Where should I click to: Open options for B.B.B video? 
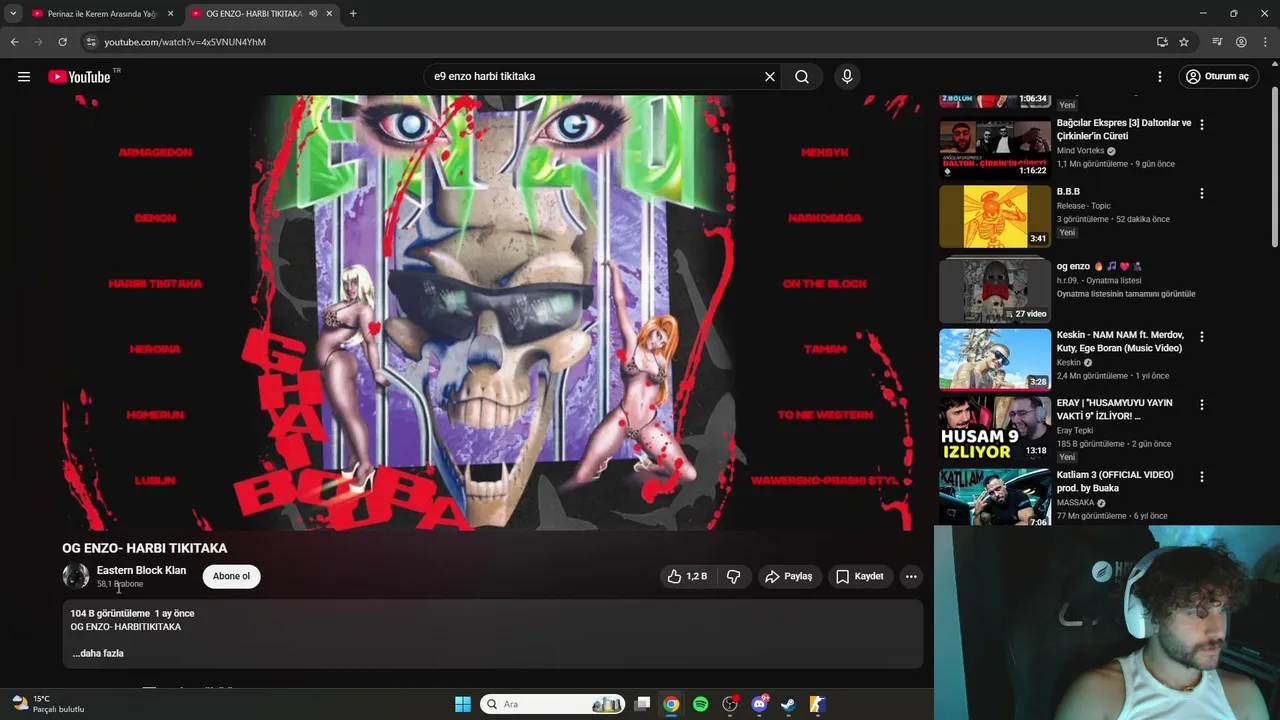click(x=1202, y=193)
